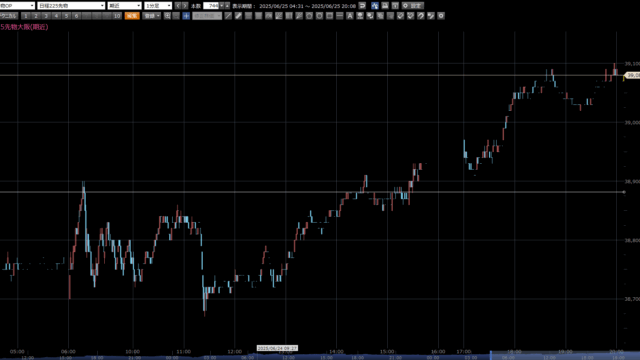This screenshot has width=640, height=360.
Task: Expand the 登録 dropdown button
Action: [152, 16]
